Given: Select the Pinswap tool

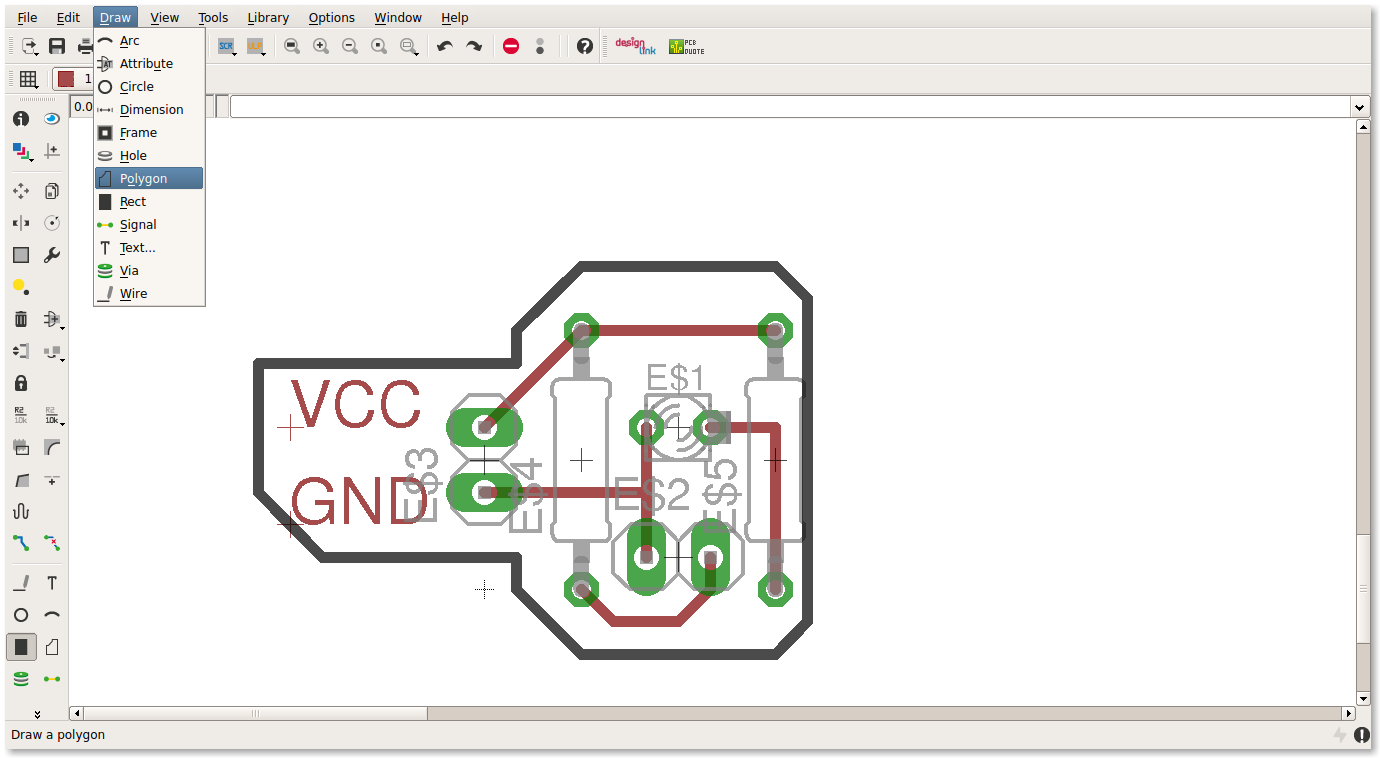Looking at the screenshot, I should 21,351.
